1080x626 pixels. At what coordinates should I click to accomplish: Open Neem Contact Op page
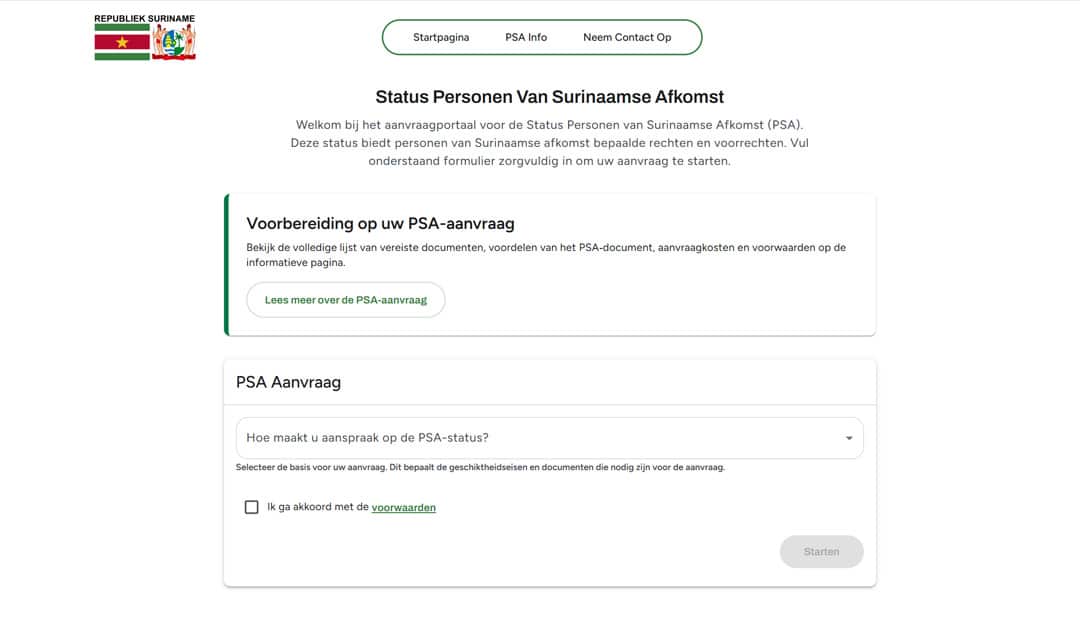click(627, 37)
